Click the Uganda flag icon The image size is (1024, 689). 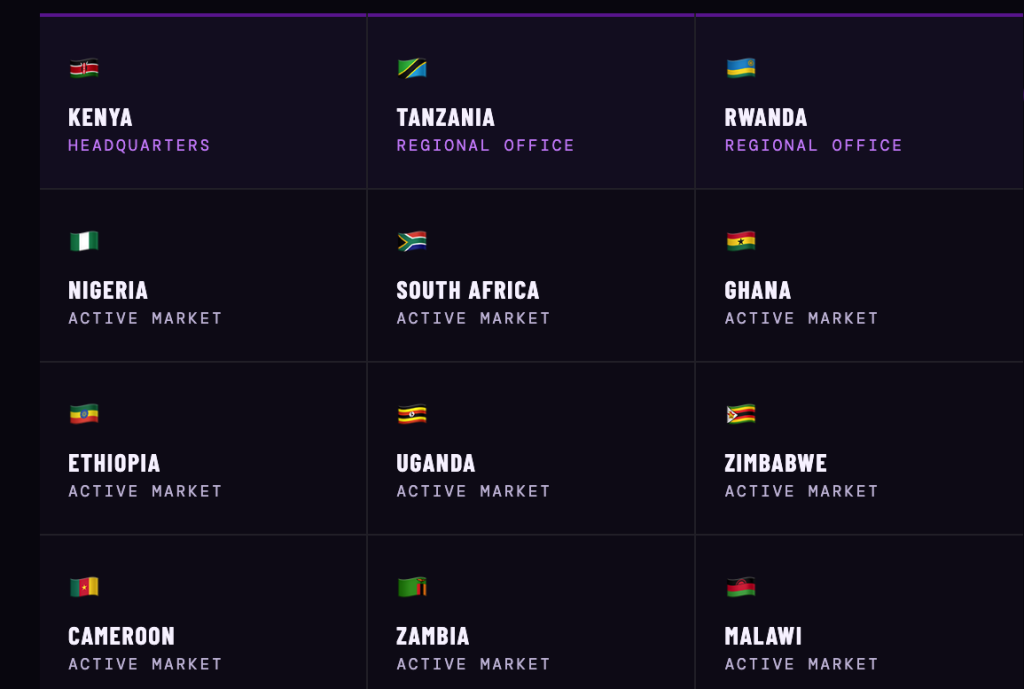coord(412,414)
